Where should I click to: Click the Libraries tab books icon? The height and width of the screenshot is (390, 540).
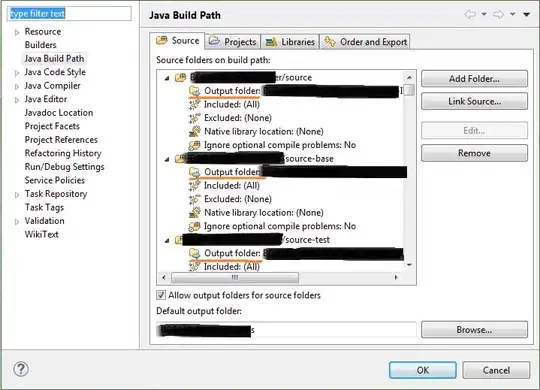point(271,42)
